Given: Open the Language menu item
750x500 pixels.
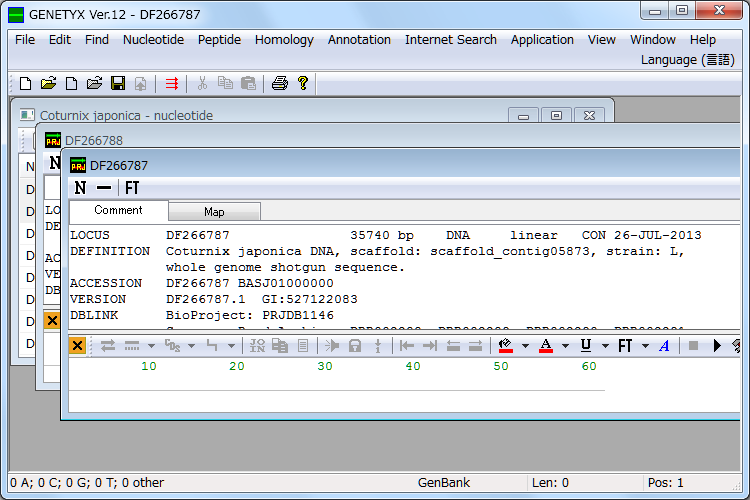Looking at the screenshot, I should 687,60.
